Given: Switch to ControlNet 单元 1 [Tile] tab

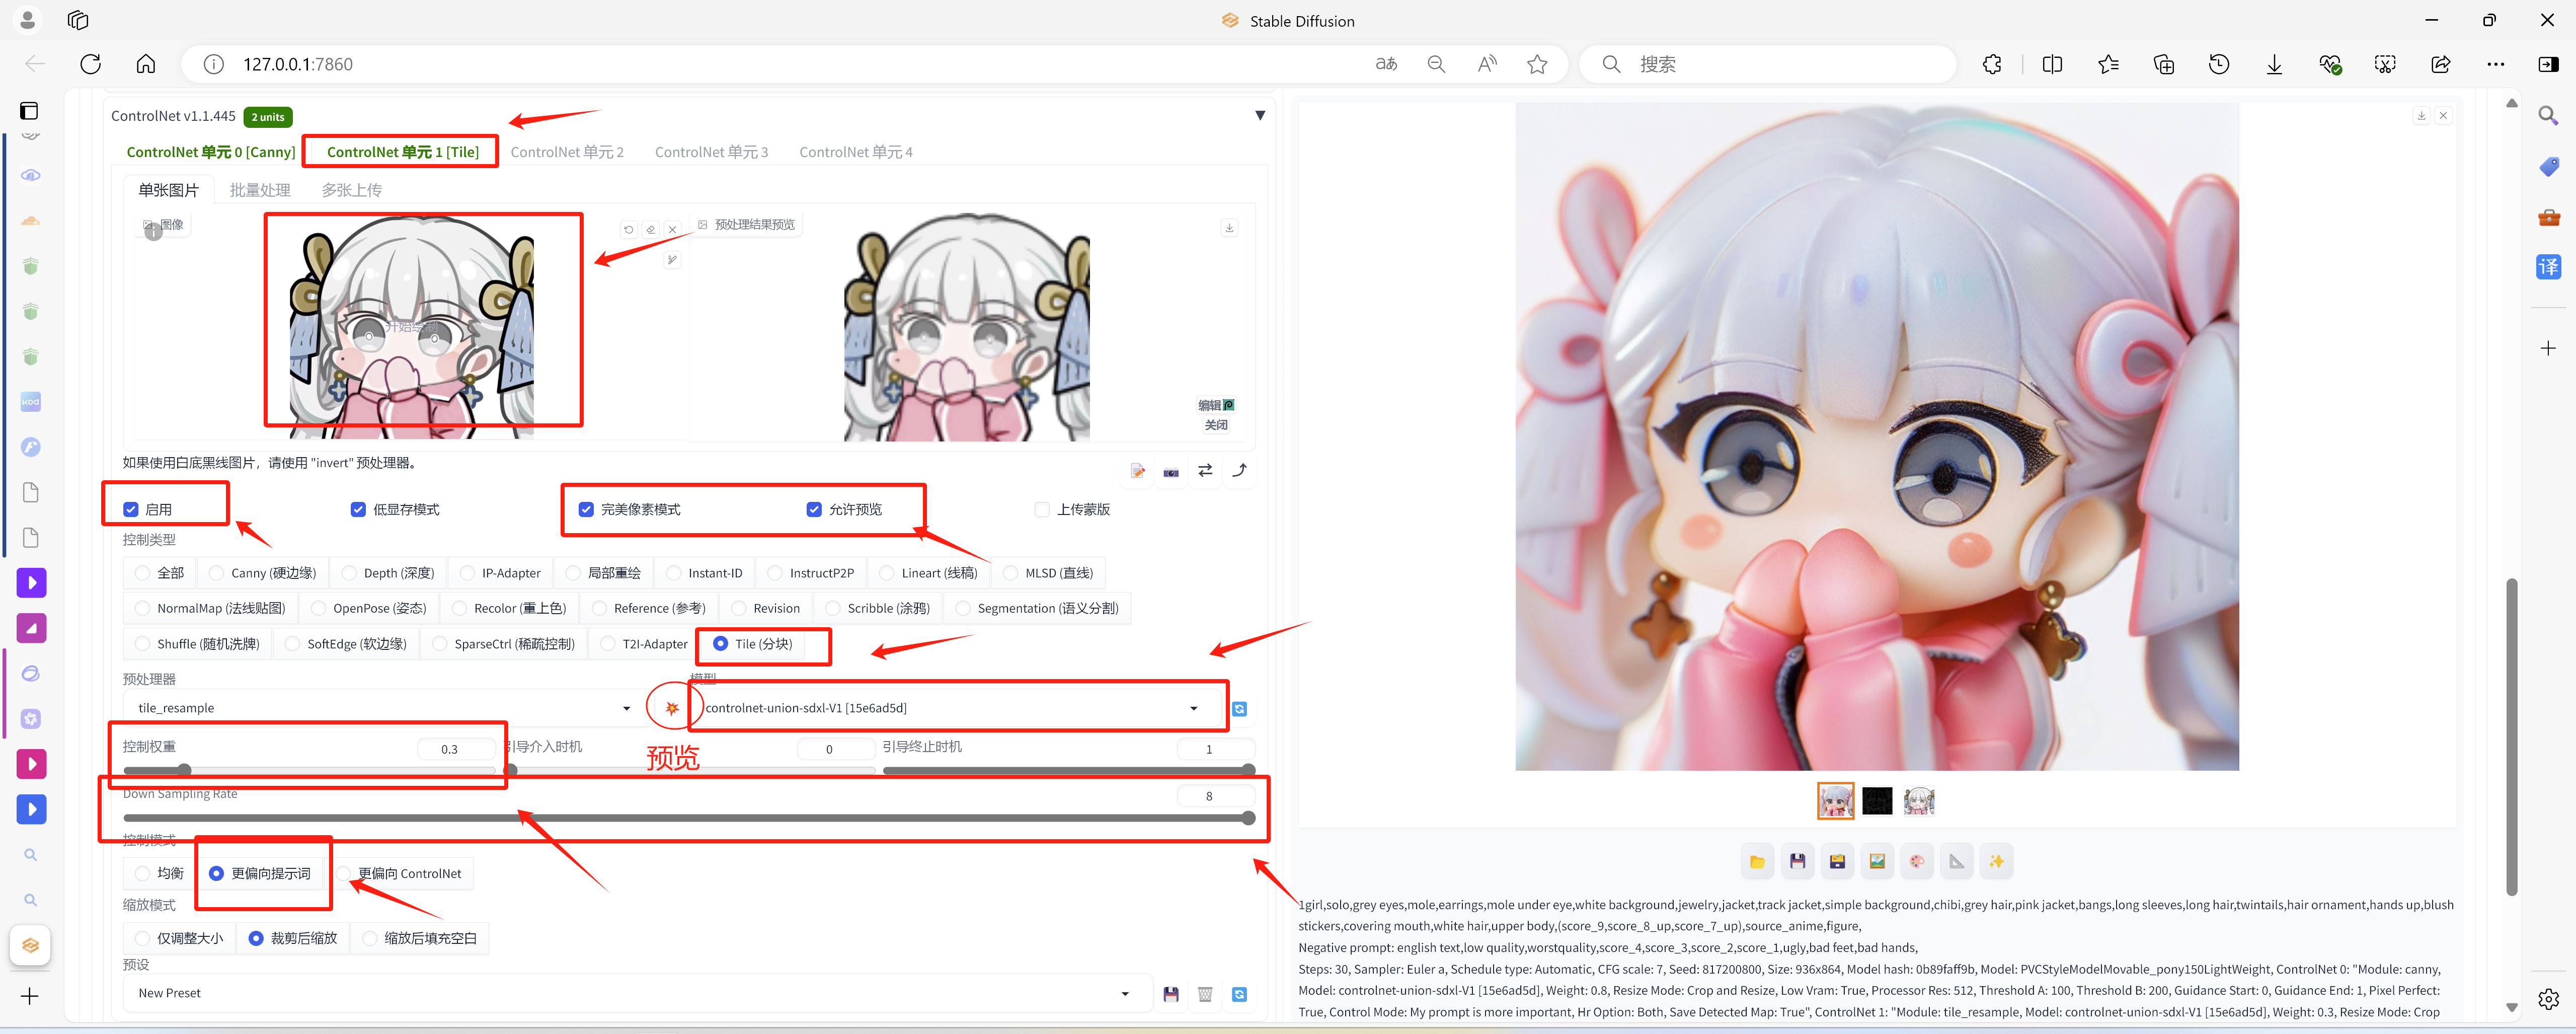Looking at the screenshot, I should [402, 152].
